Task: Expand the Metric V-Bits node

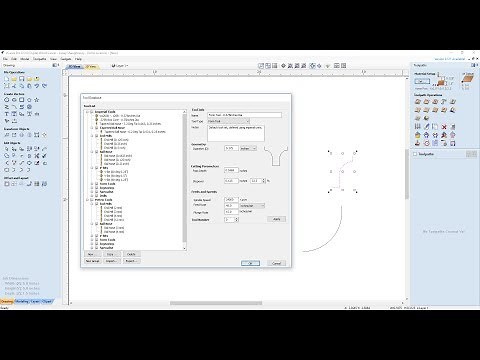Action: click(x=92, y=236)
